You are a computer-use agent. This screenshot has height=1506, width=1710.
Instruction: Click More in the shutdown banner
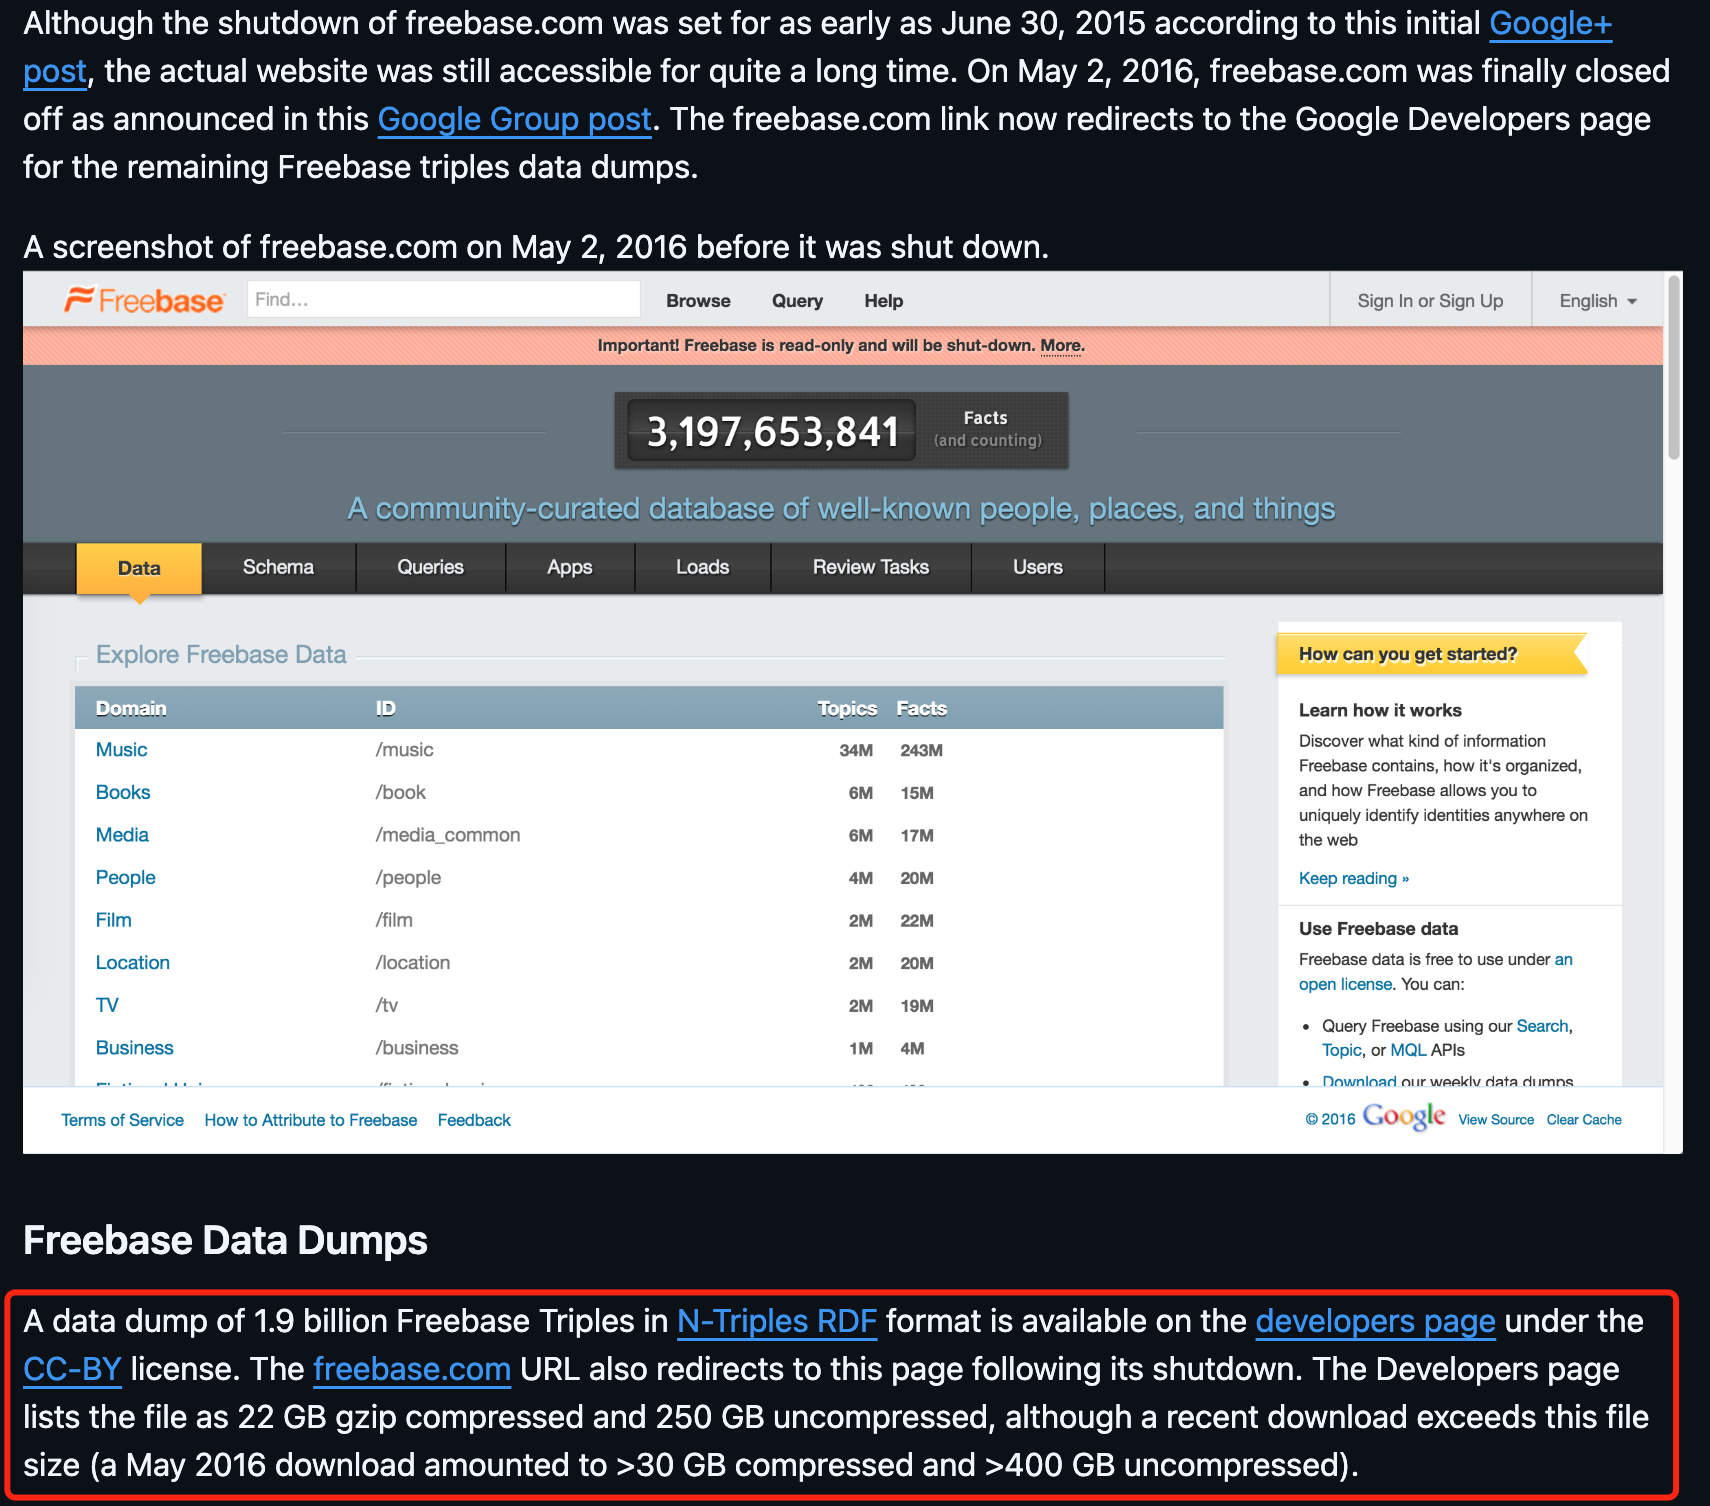coord(1061,345)
